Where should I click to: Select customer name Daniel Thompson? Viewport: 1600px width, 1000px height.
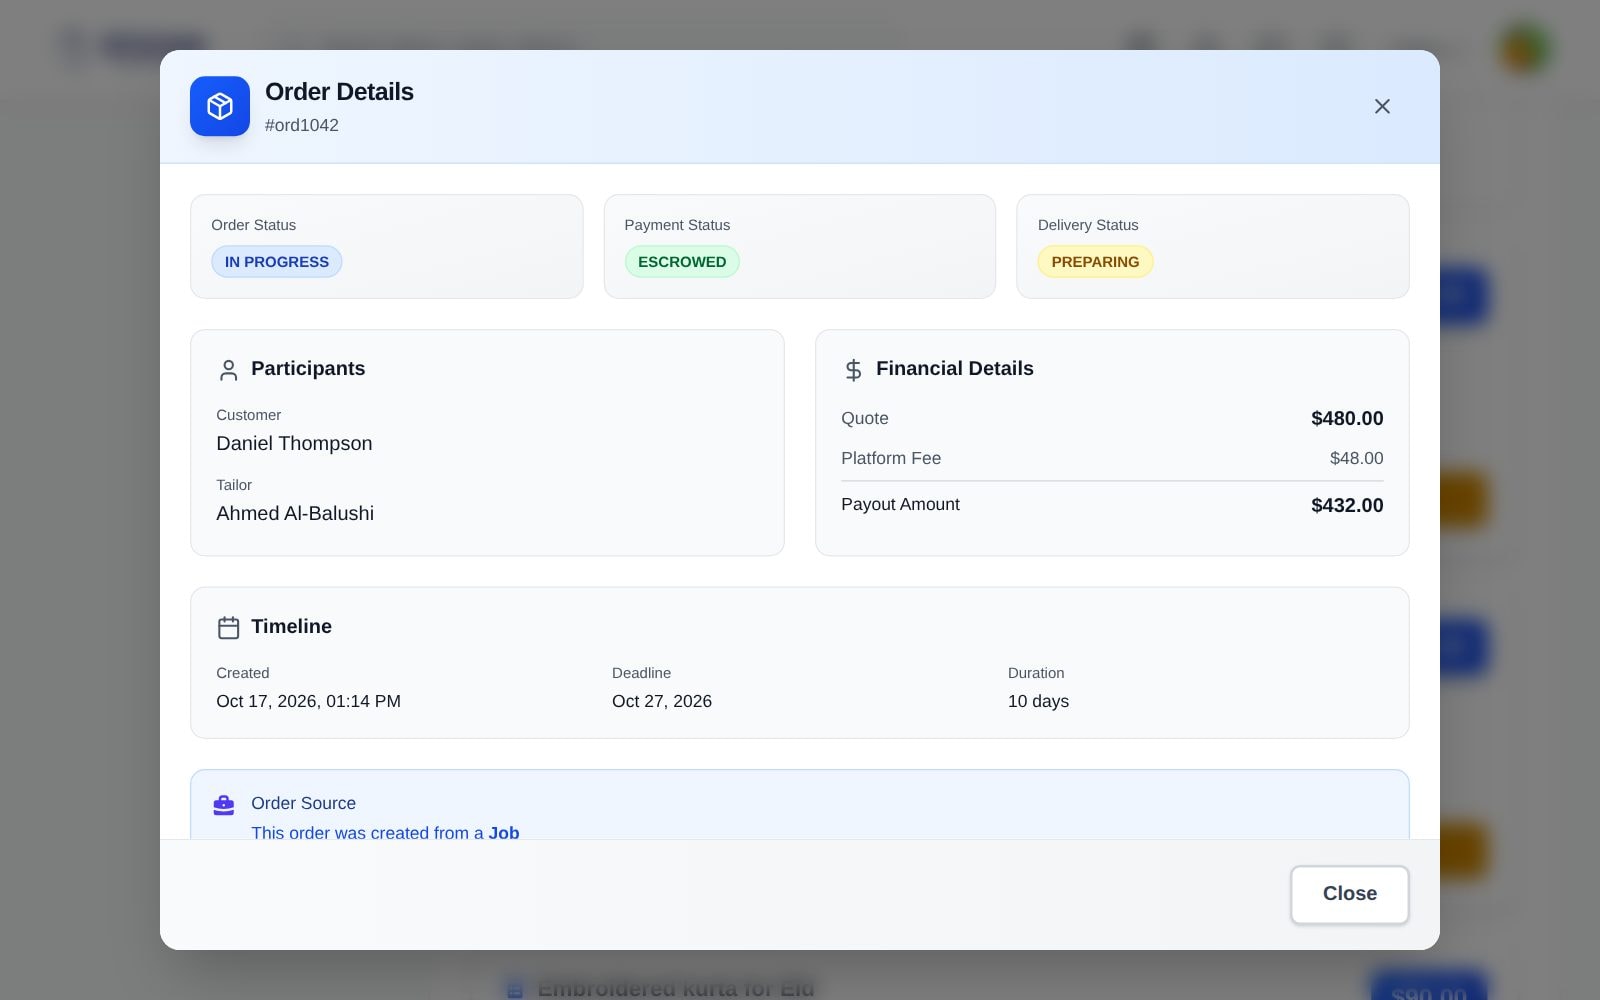click(294, 443)
